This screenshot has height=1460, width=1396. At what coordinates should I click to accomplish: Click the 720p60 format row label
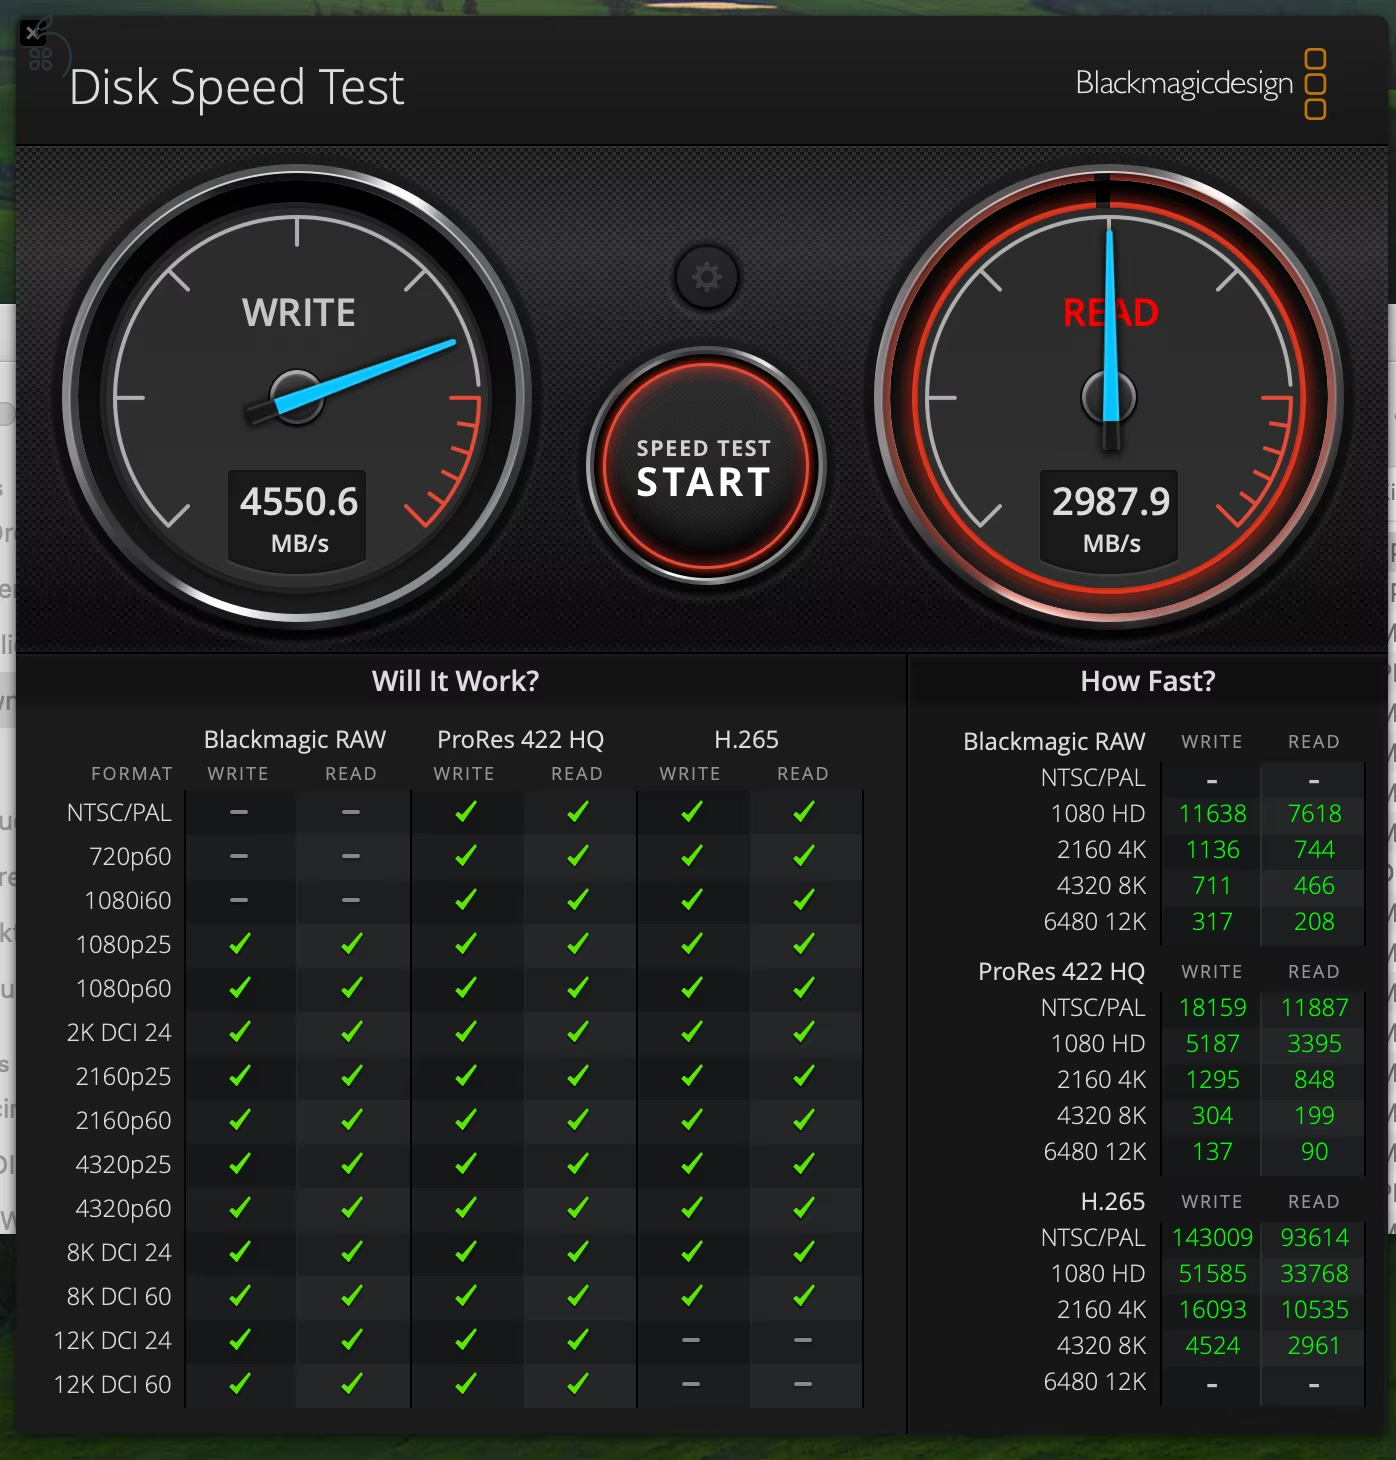pos(130,857)
